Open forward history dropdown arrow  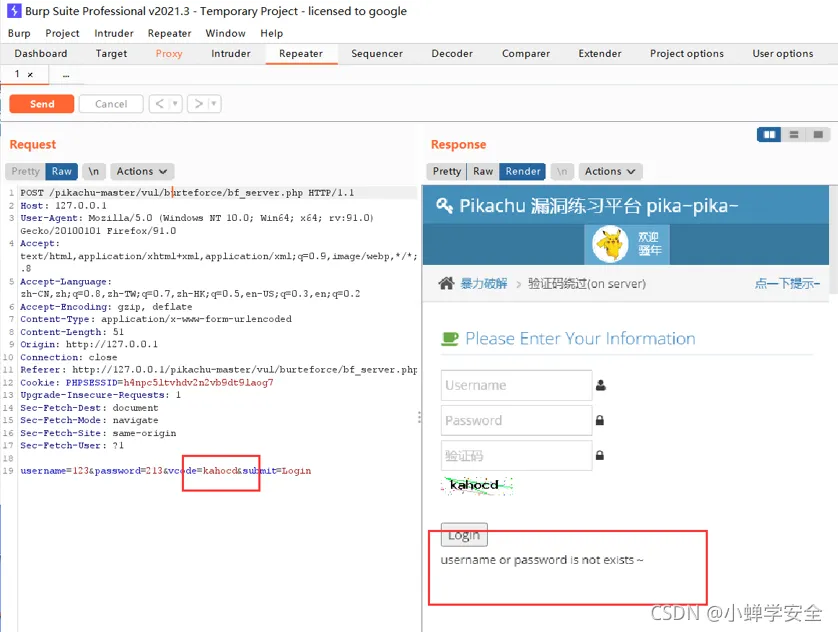tap(213, 104)
